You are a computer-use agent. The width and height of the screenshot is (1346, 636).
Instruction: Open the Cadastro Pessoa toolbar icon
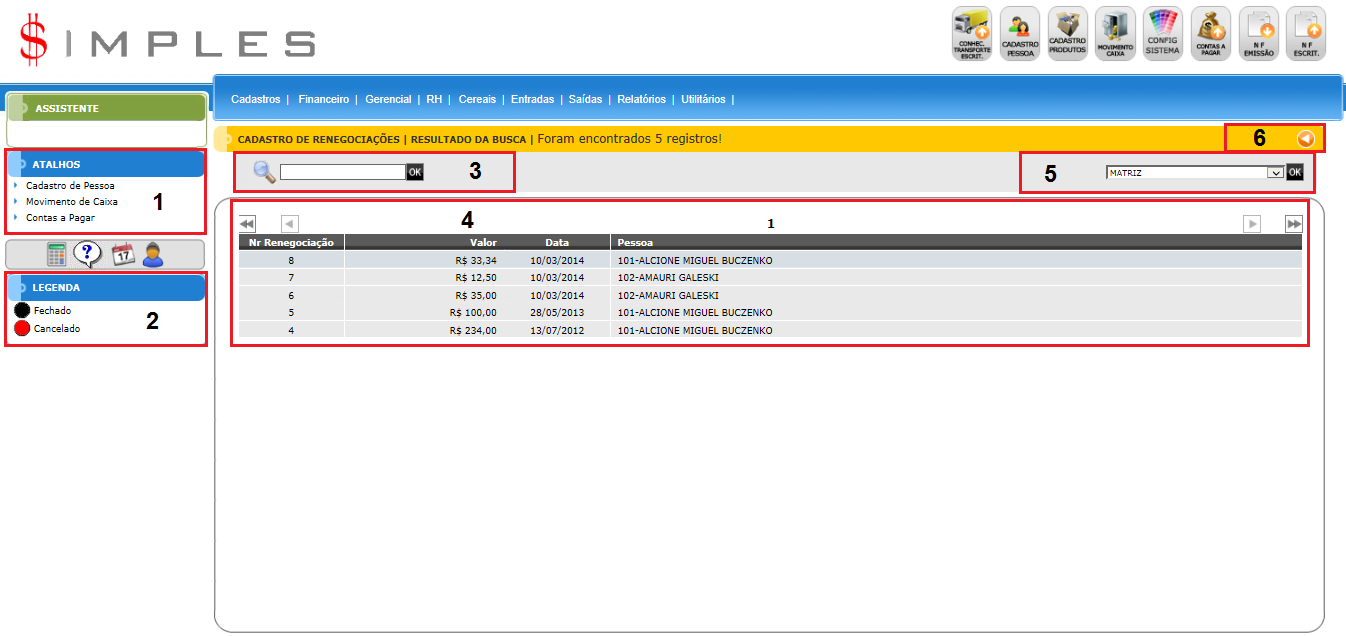tap(1020, 33)
